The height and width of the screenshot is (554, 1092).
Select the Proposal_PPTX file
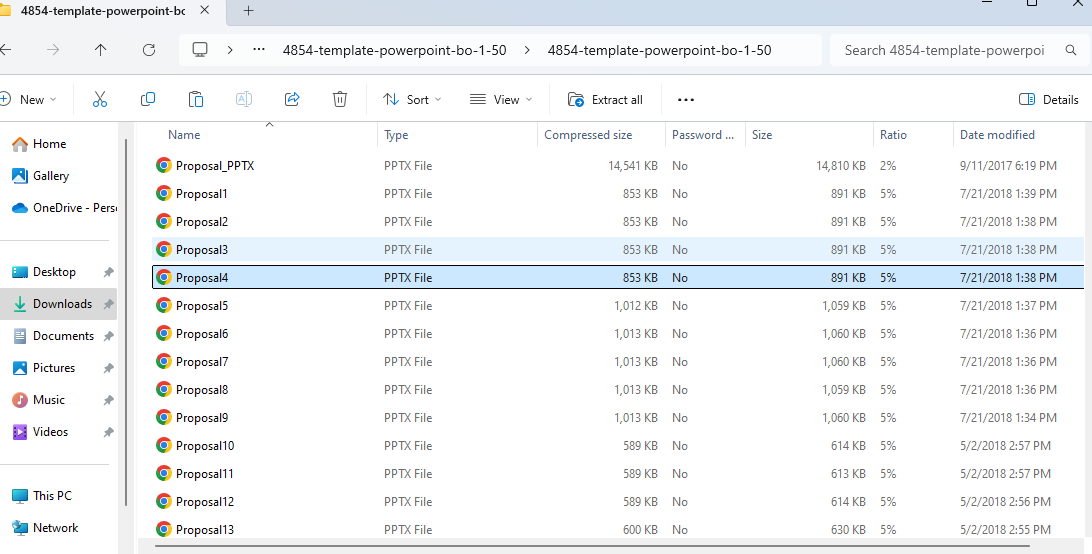[214, 166]
